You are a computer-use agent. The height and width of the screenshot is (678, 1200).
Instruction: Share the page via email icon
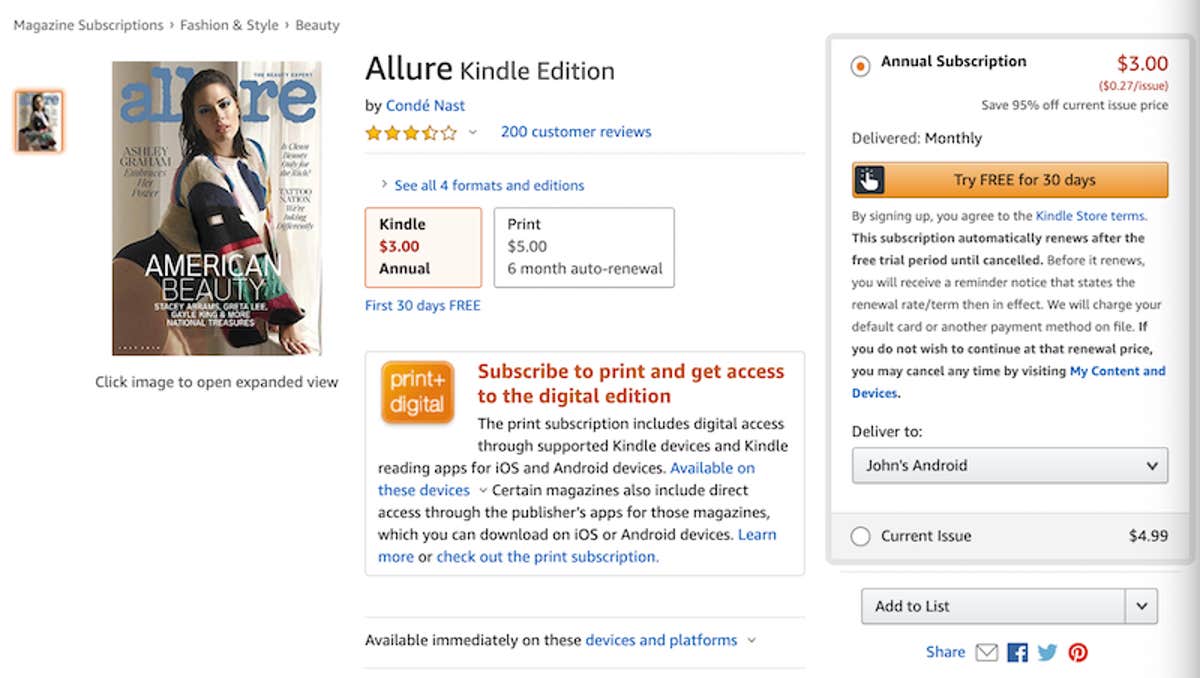click(x=986, y=652)
